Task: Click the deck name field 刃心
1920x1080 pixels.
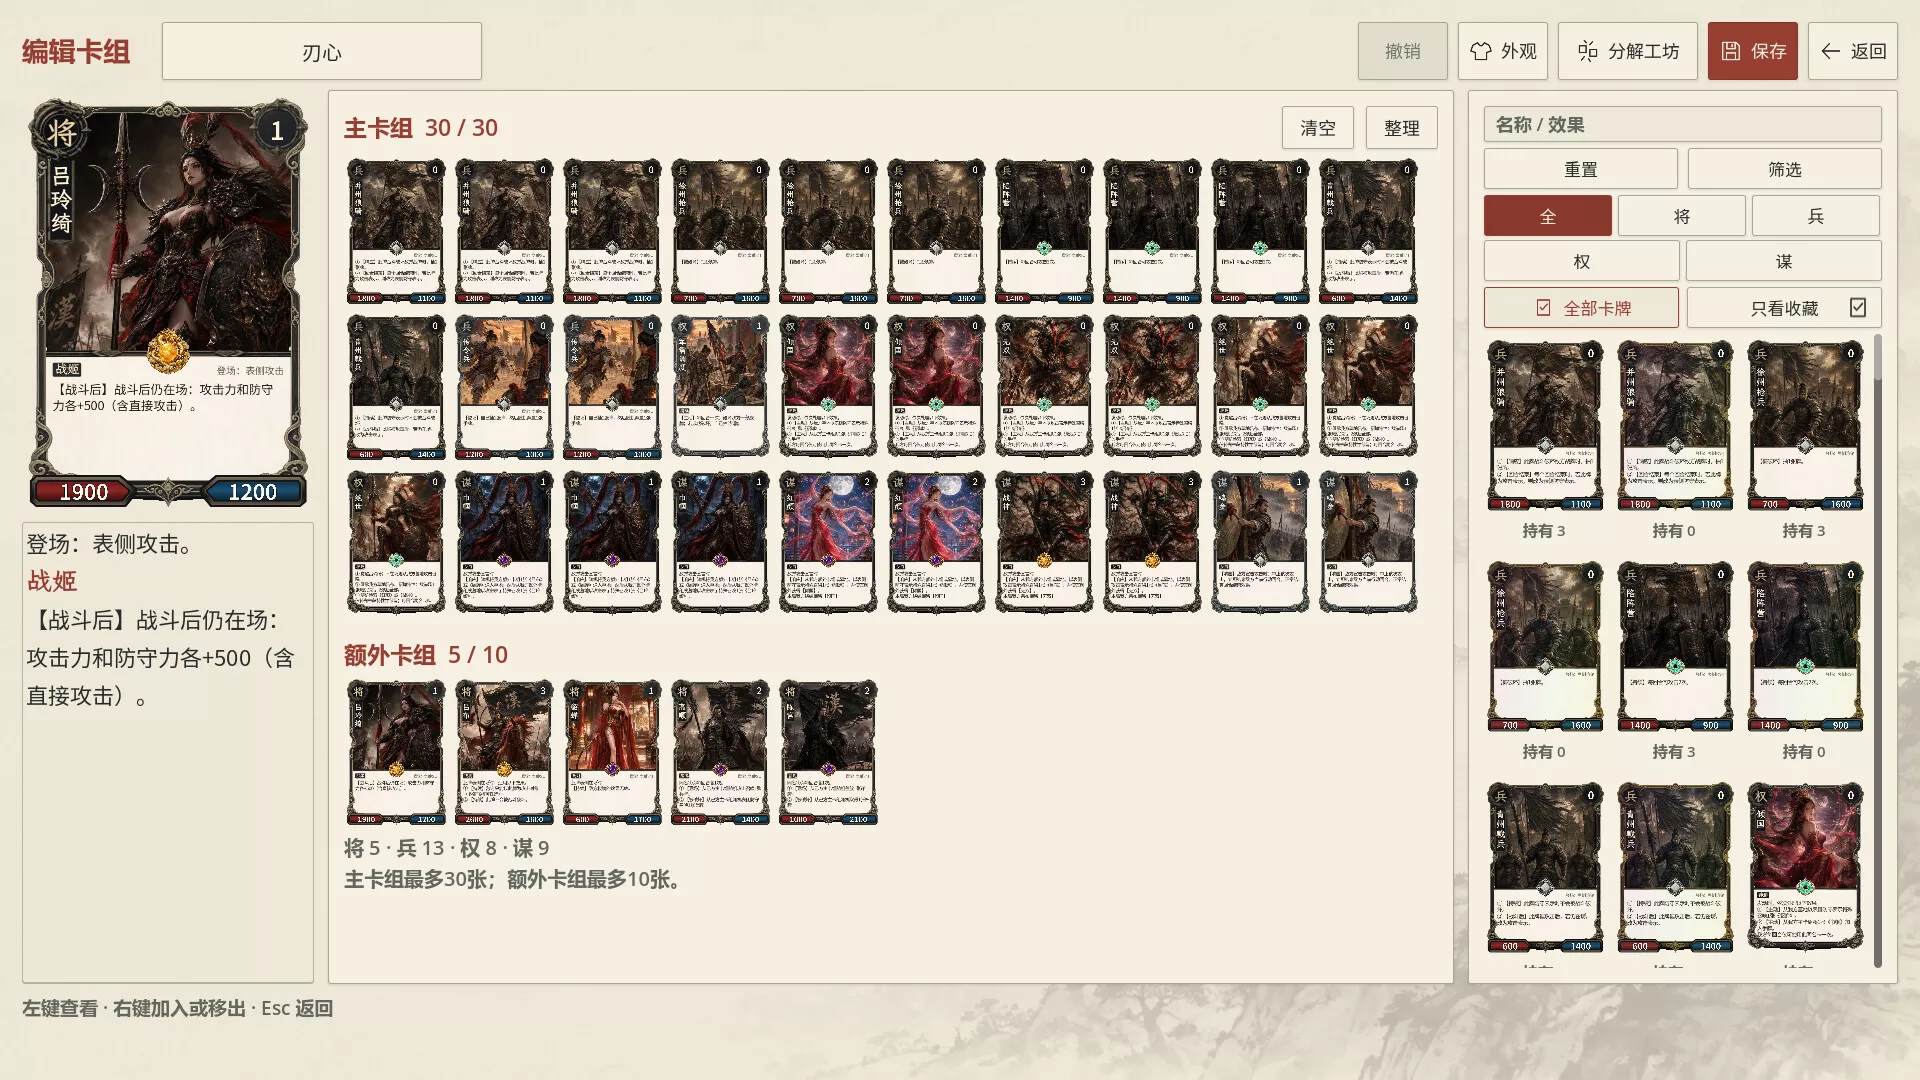Action: [321, 51]
